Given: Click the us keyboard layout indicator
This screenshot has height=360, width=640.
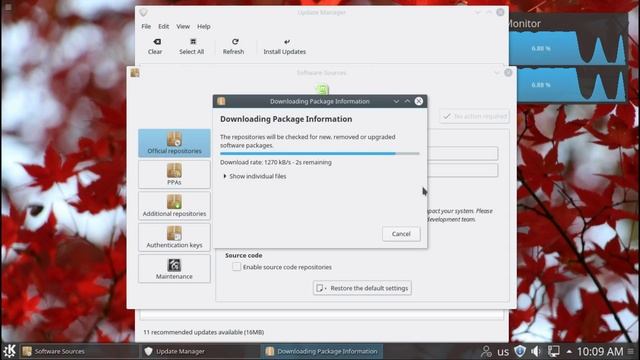Looking at the screenshot, I should tap(503, 351).
